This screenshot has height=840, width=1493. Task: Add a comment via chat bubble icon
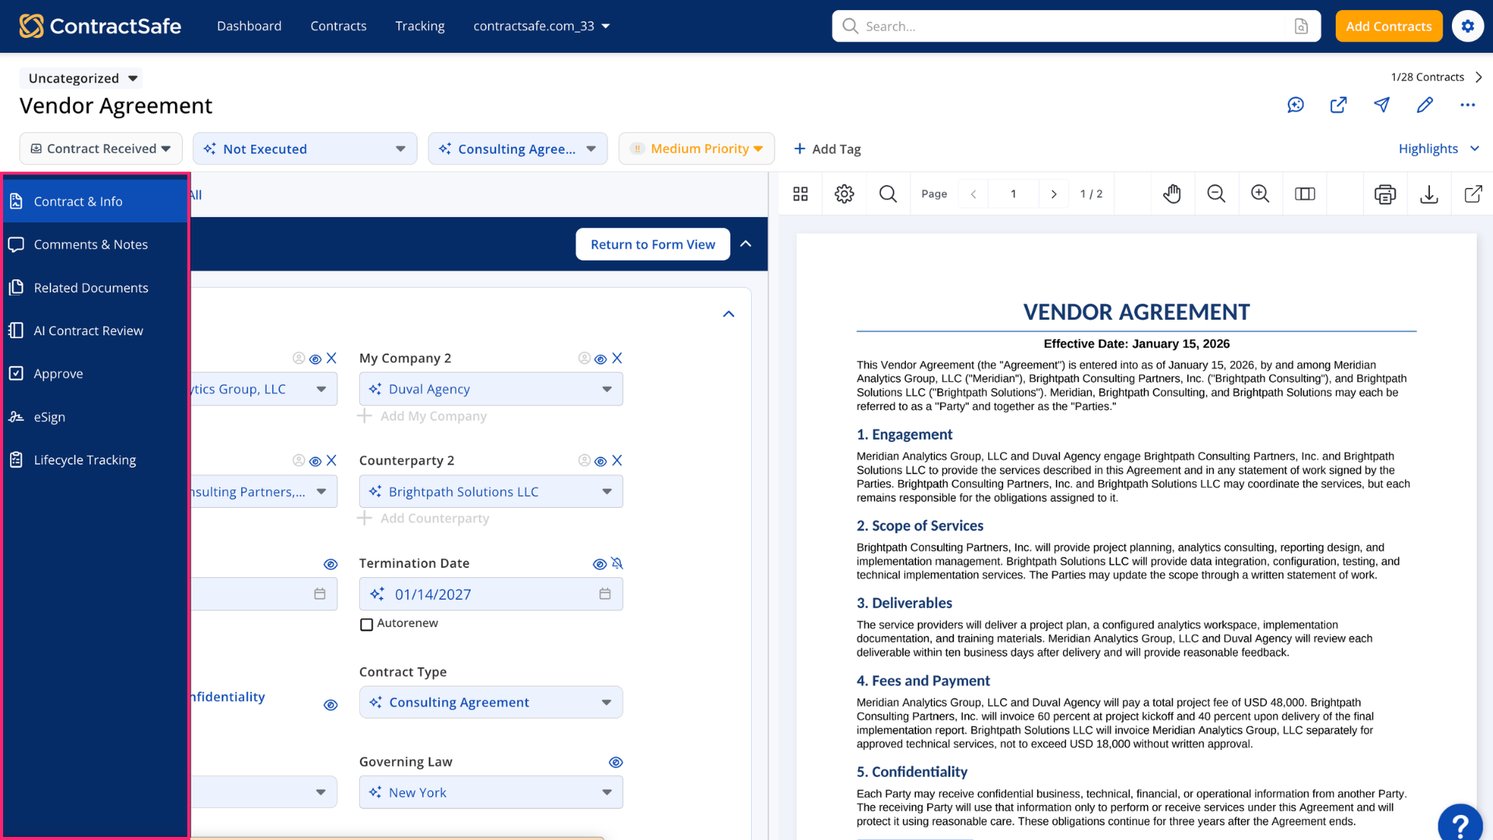tap(1296, 105)
